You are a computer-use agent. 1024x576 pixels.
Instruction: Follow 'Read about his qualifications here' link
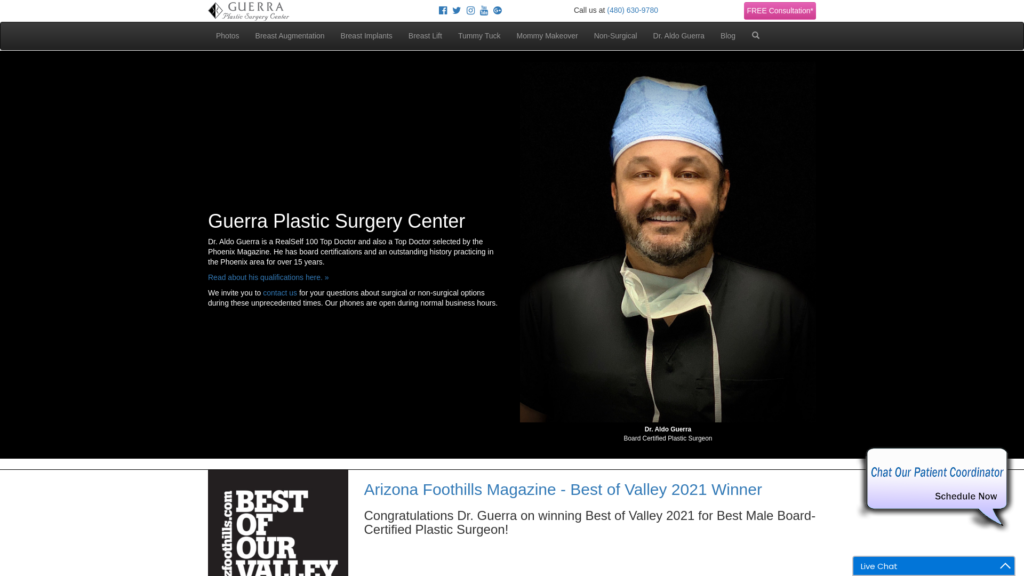click(x=268, y=278)
